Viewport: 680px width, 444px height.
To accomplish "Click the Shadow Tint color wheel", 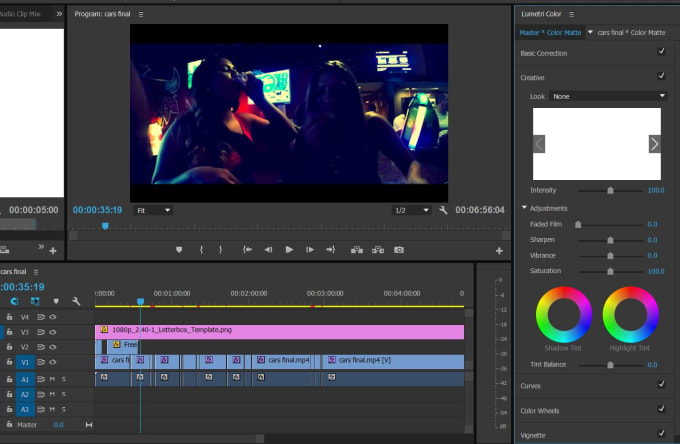I will click(564, 314).
